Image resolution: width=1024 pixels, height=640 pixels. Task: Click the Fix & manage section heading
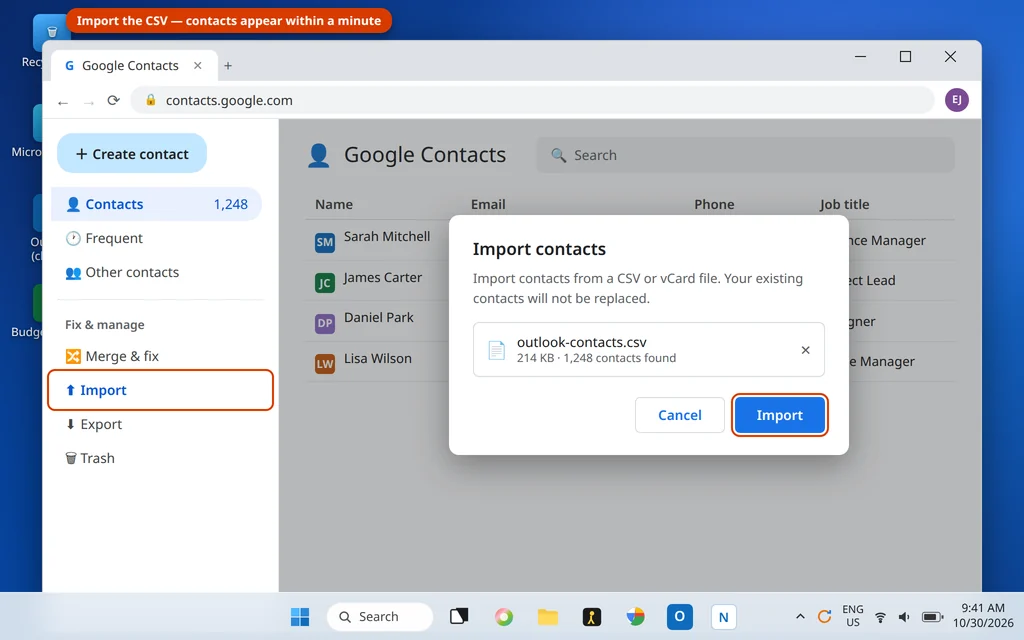coord(104,325)
